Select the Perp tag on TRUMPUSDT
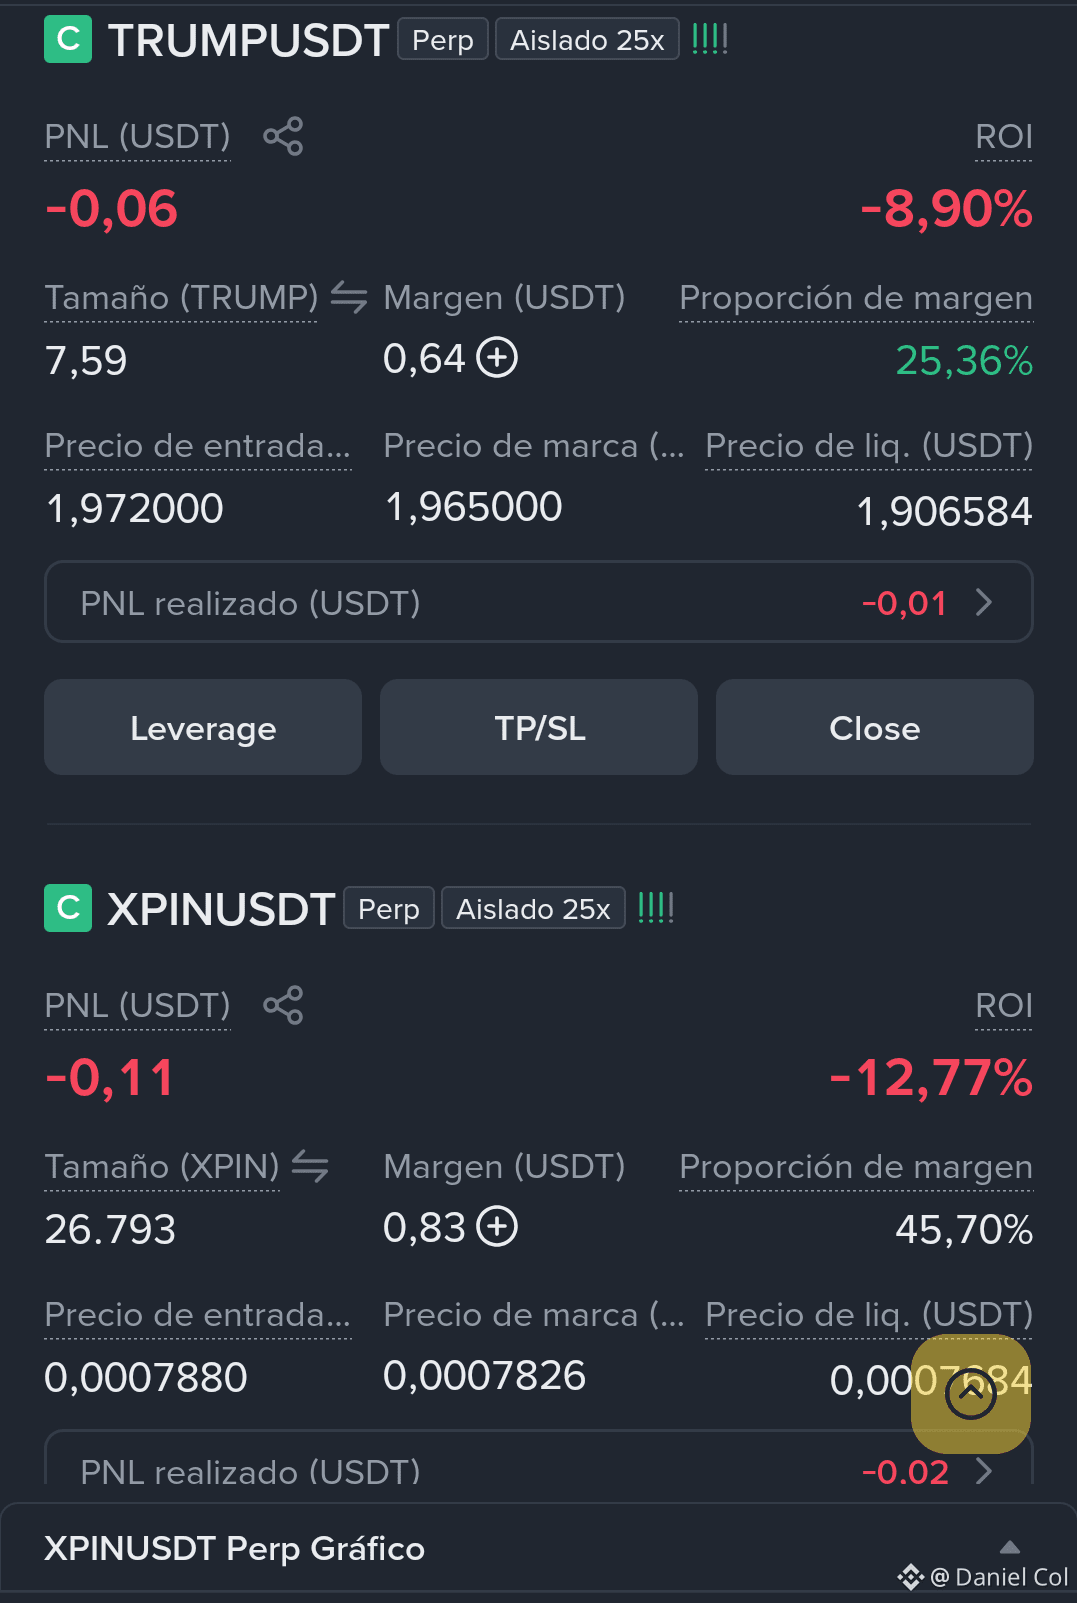This screenshot has height=1603, width=1077. [443, 39]
